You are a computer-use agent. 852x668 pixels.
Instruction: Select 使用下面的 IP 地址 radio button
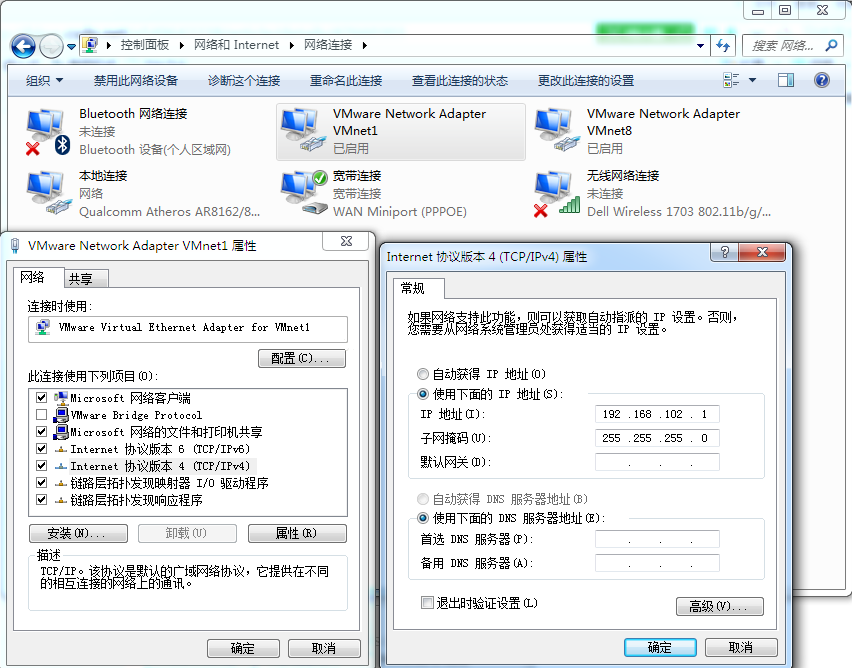pos(422,394)
